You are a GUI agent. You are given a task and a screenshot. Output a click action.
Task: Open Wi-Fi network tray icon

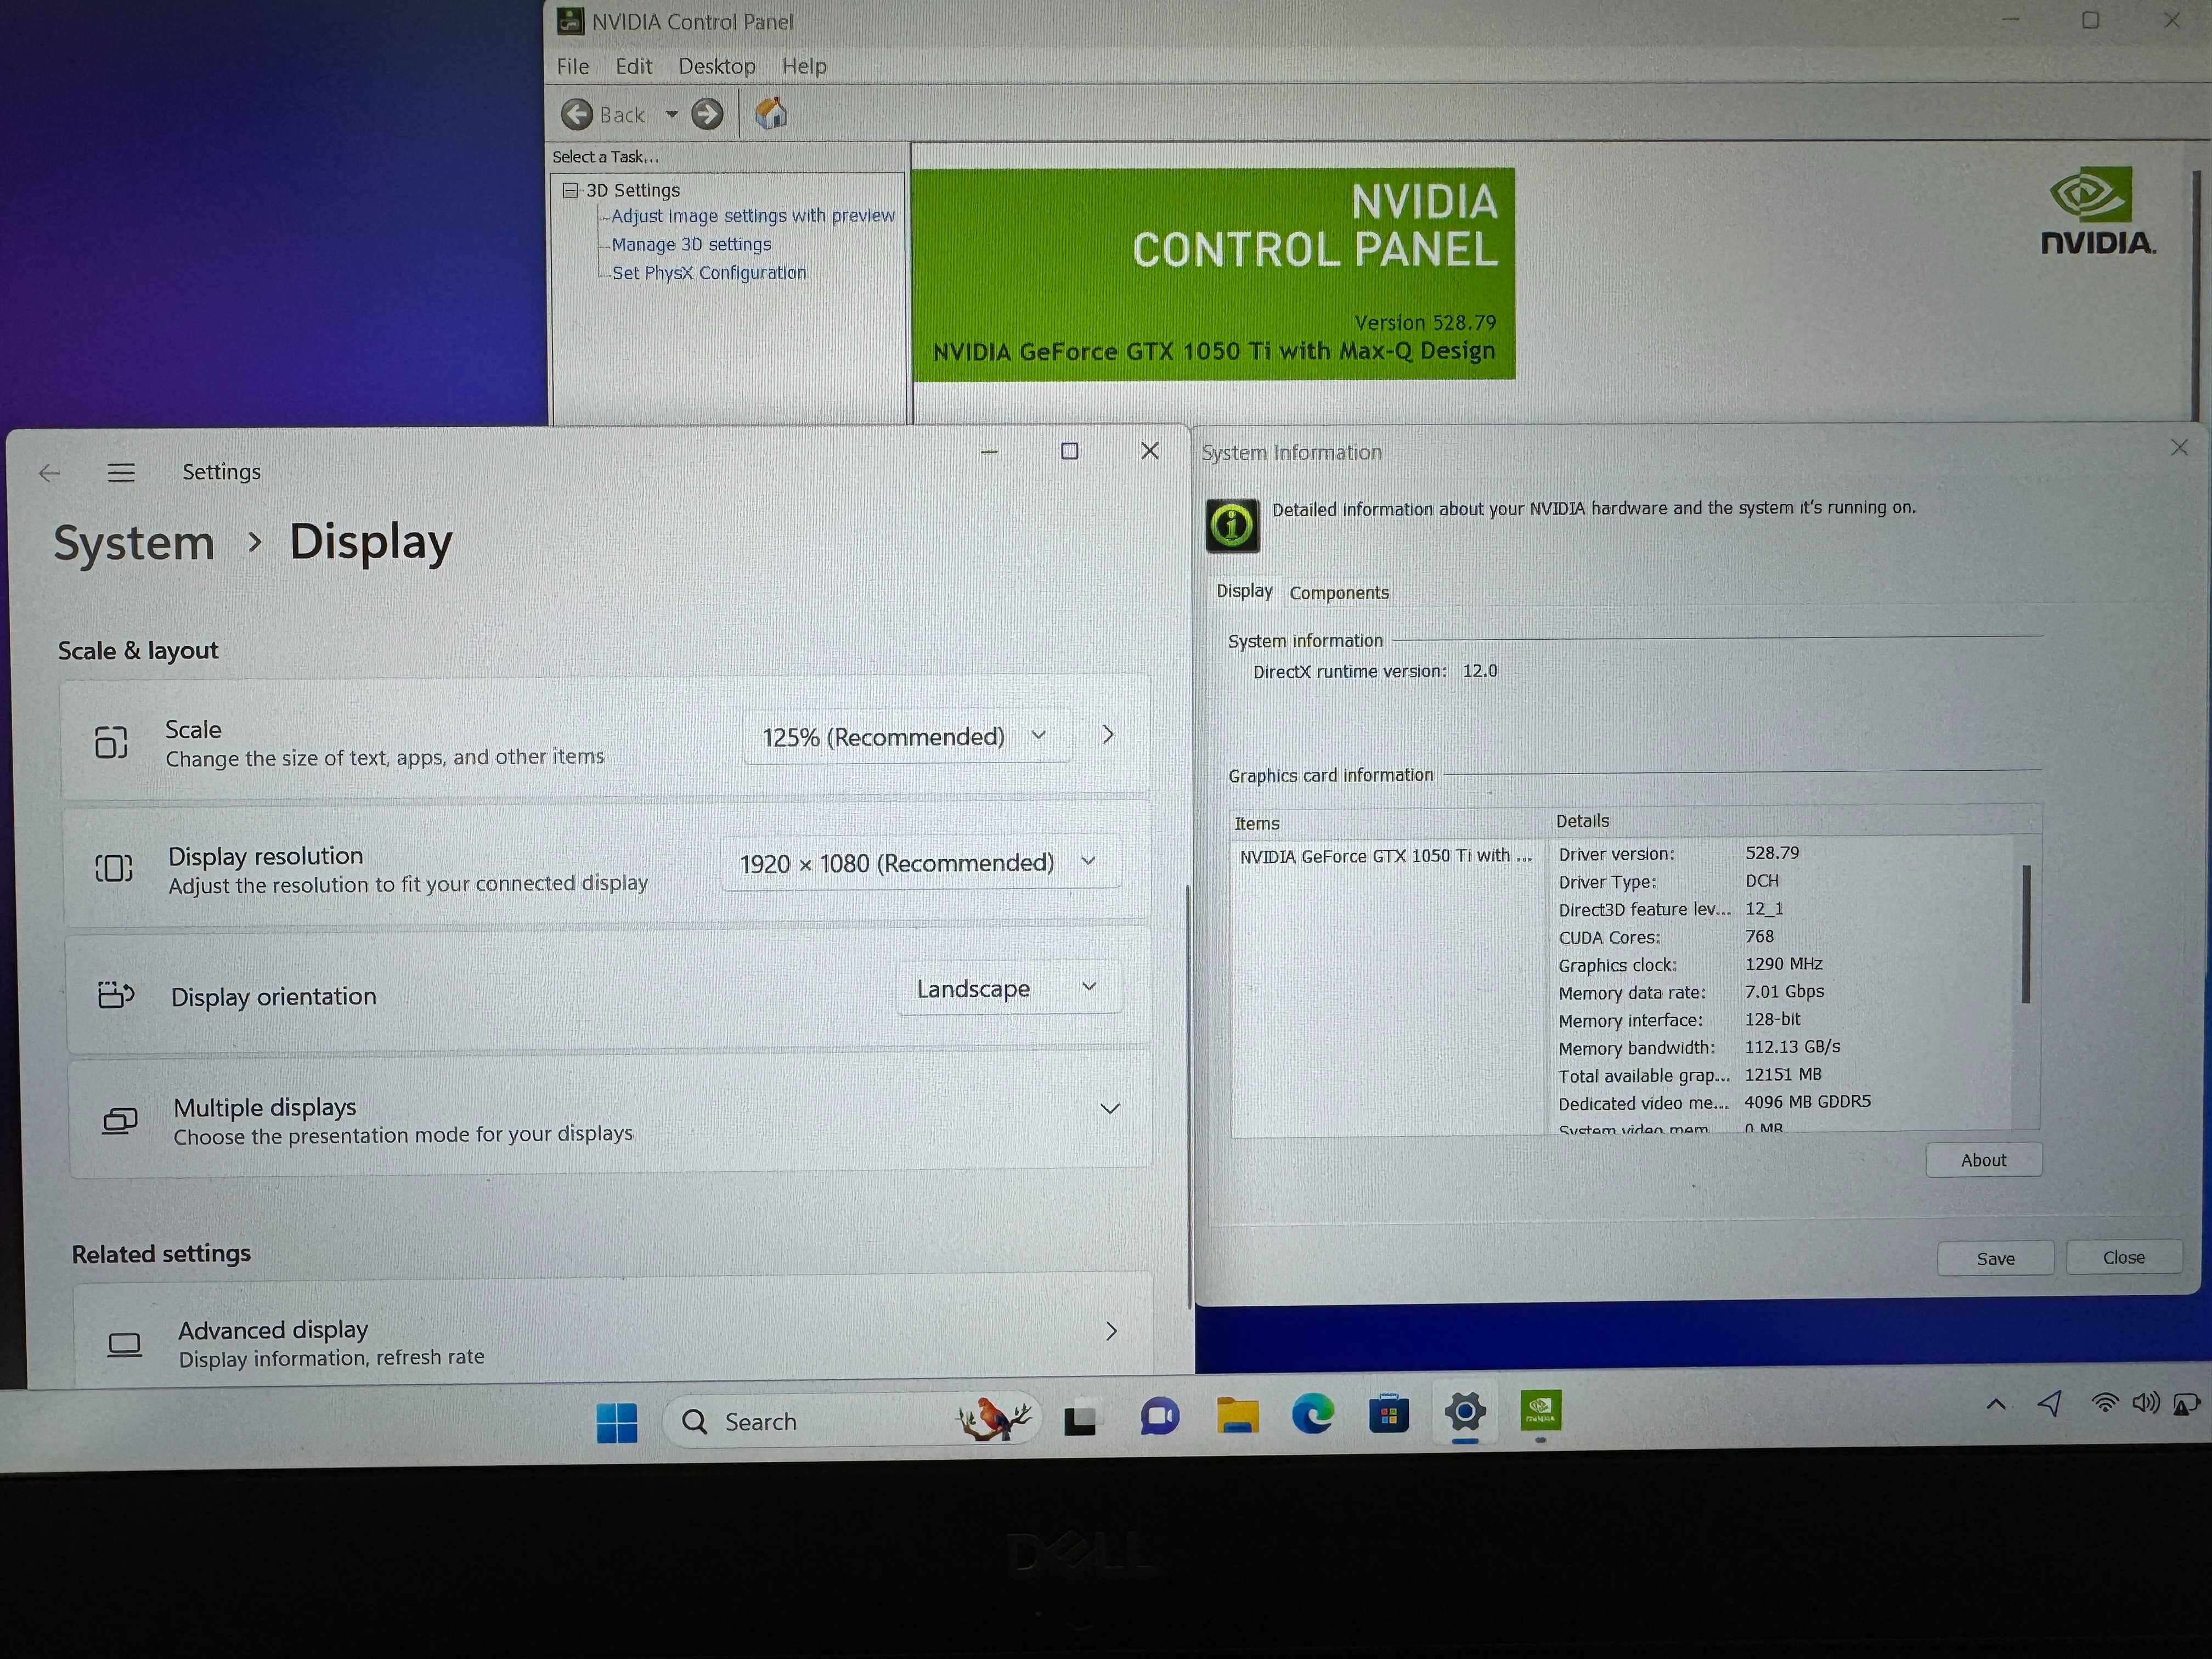[x=2104, y=1402]
